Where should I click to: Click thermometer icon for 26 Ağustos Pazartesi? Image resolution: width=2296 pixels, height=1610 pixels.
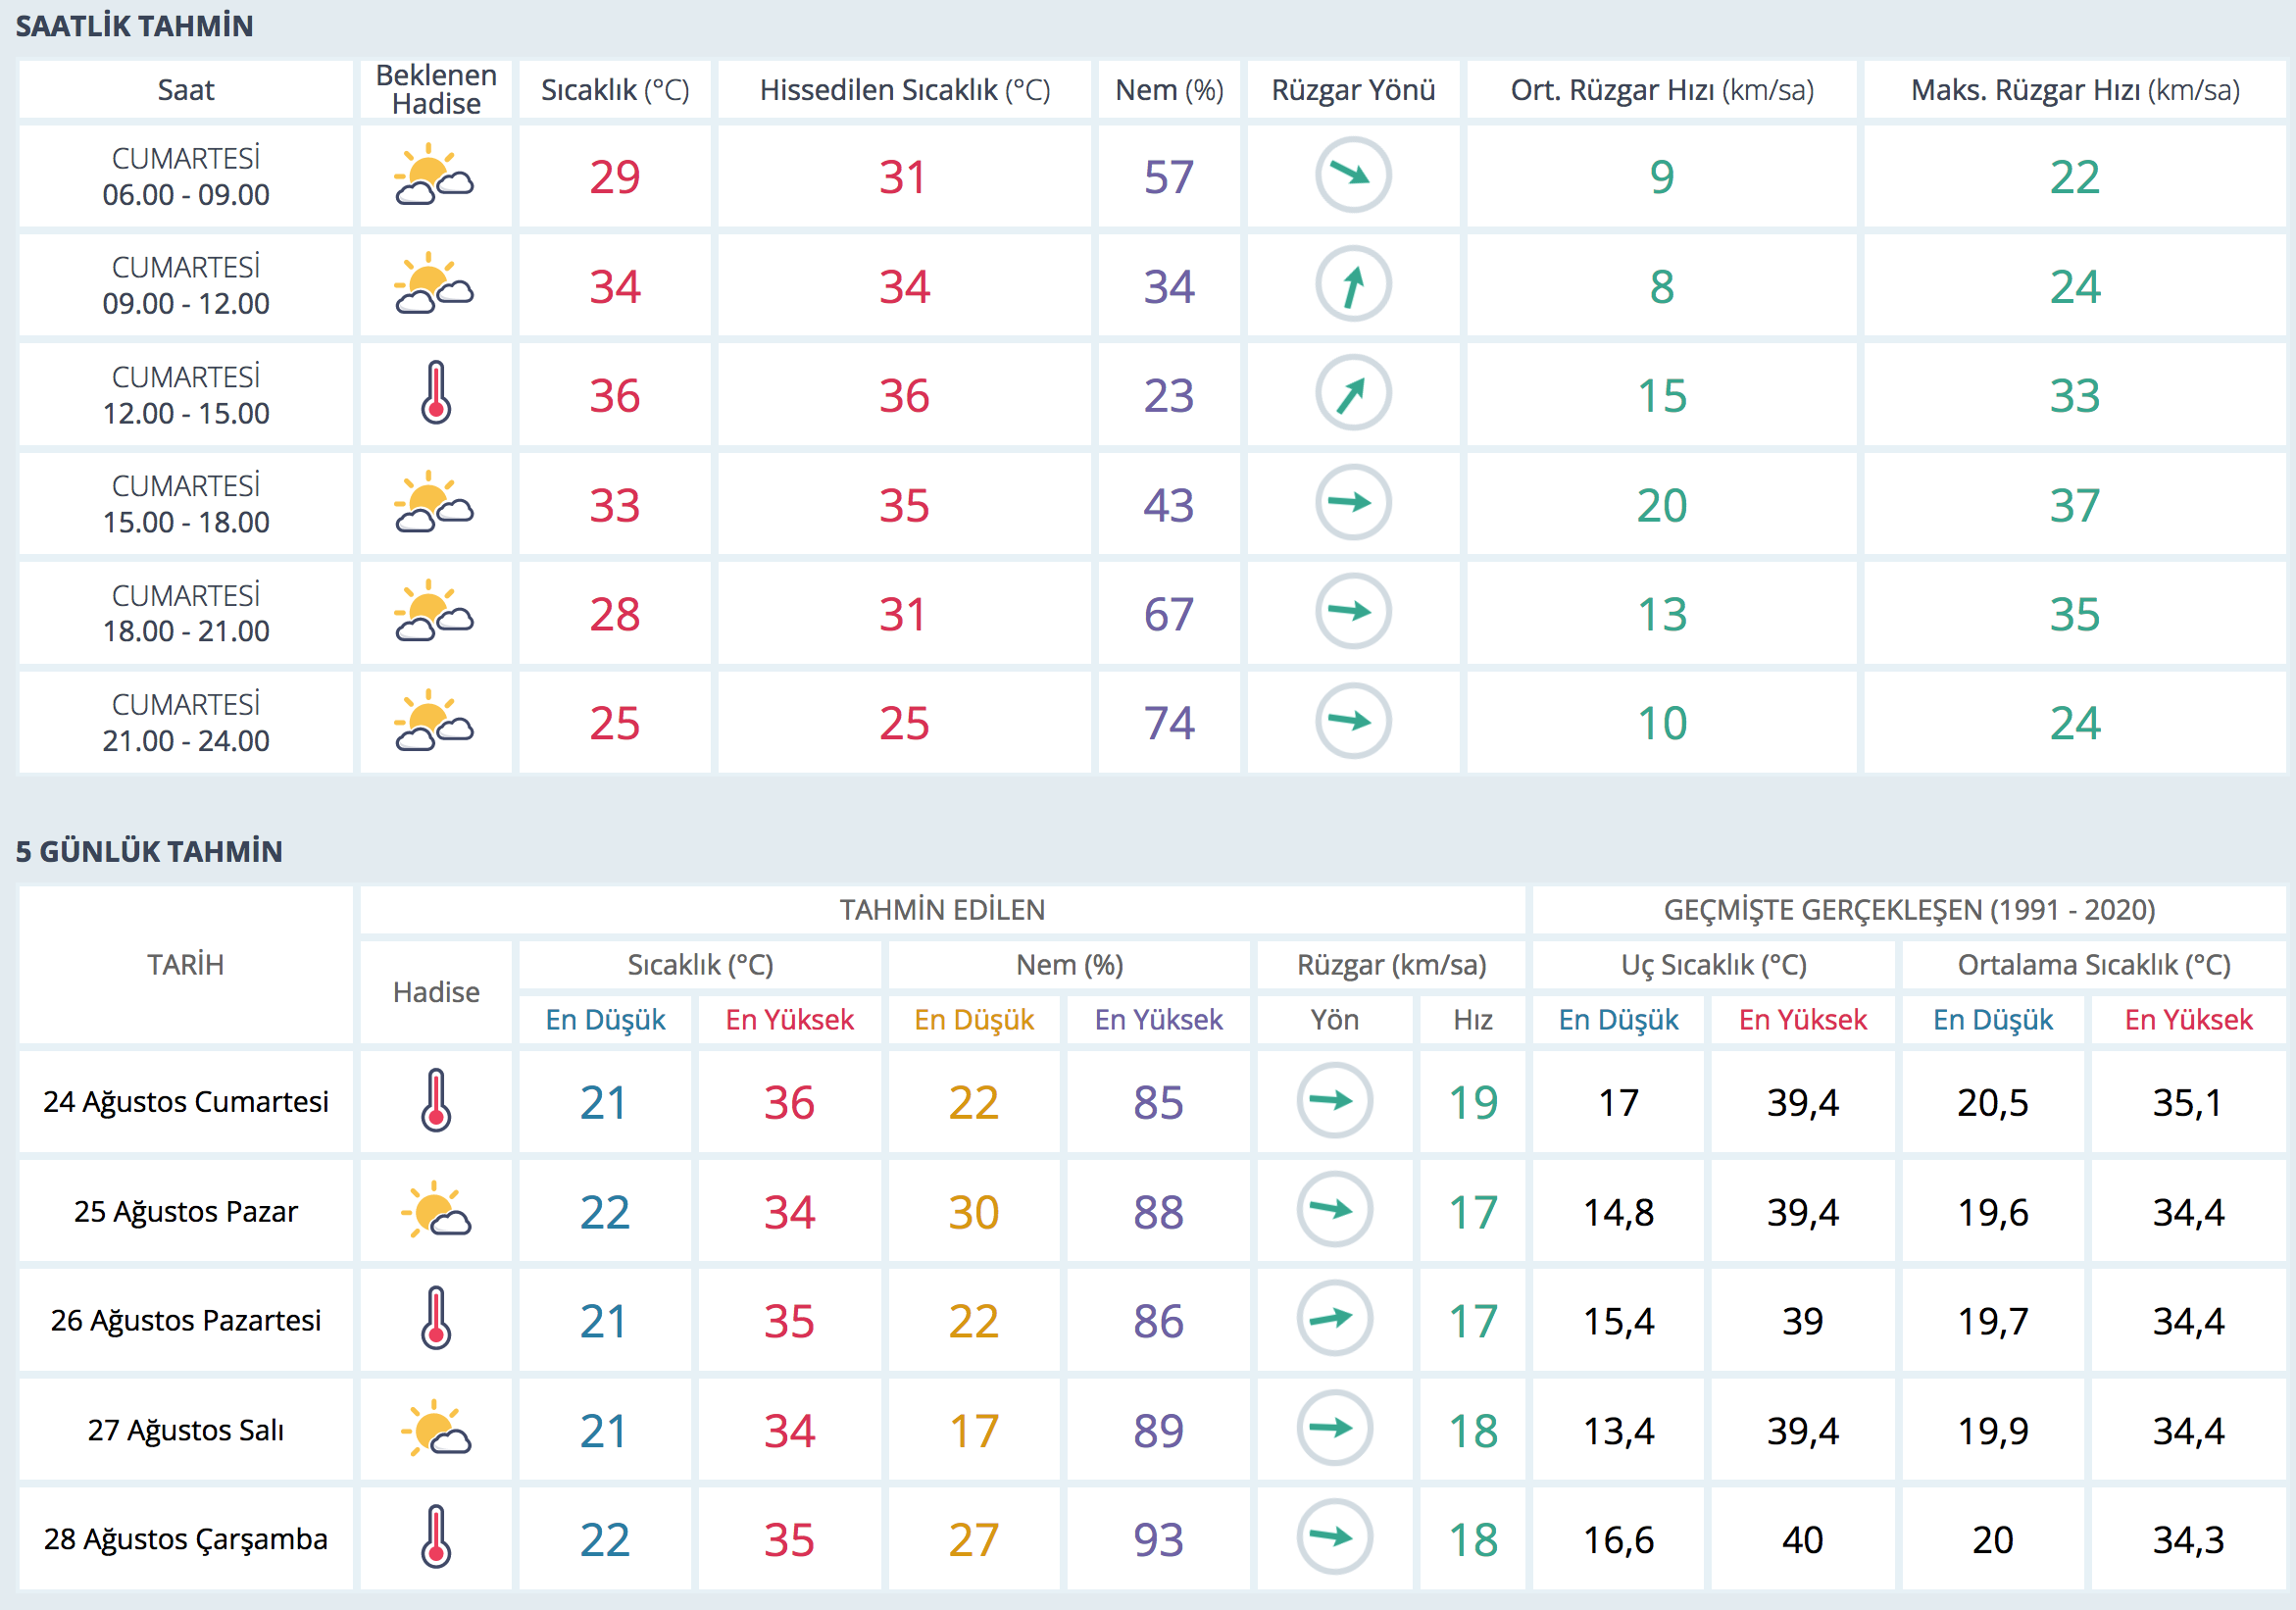coord(435,1319)
